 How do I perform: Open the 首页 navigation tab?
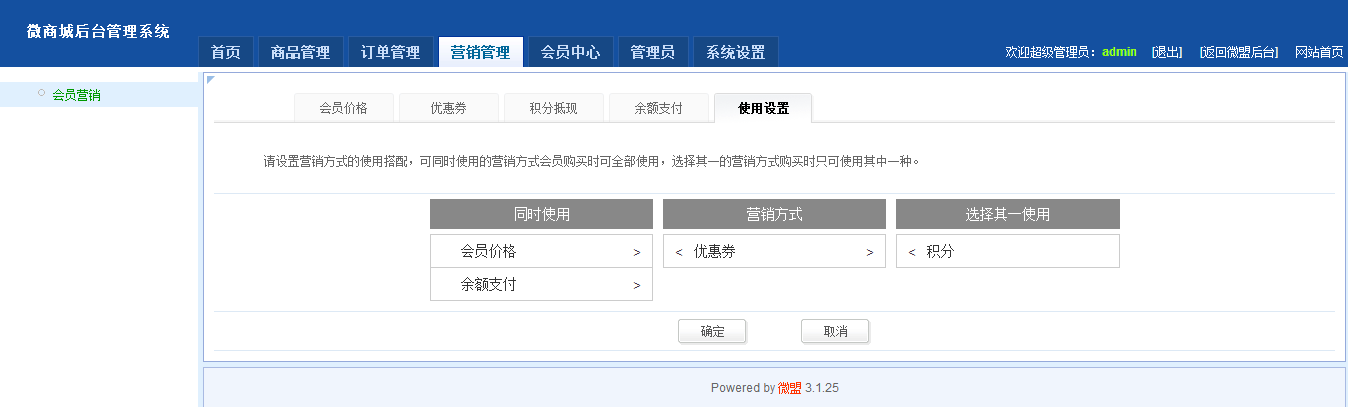click(x=226, y=53)
